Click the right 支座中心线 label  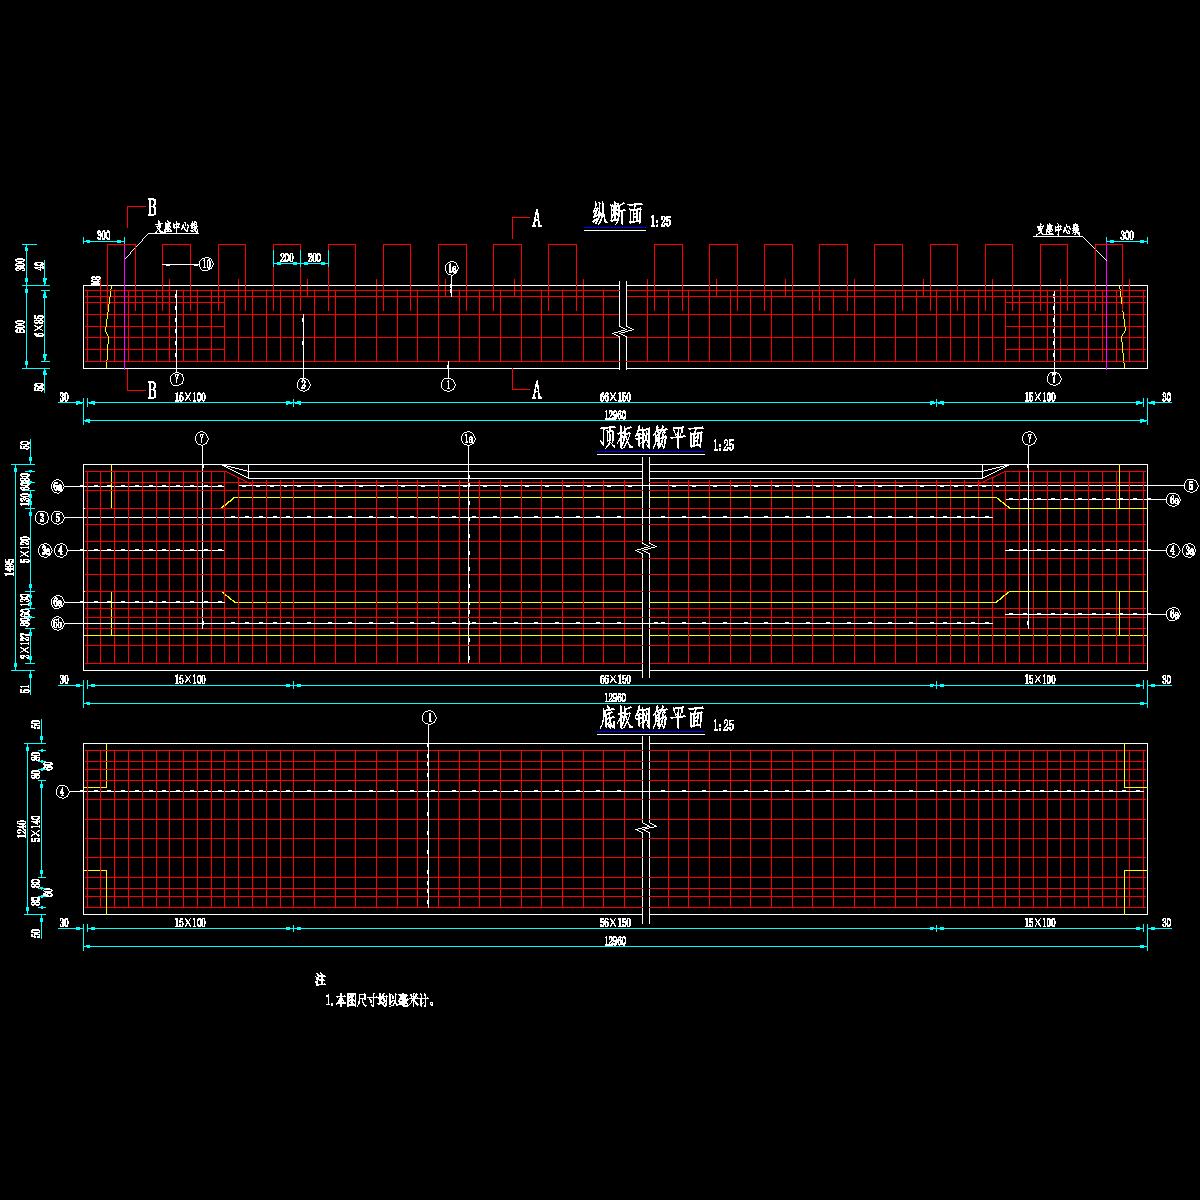click(1058, 229)
